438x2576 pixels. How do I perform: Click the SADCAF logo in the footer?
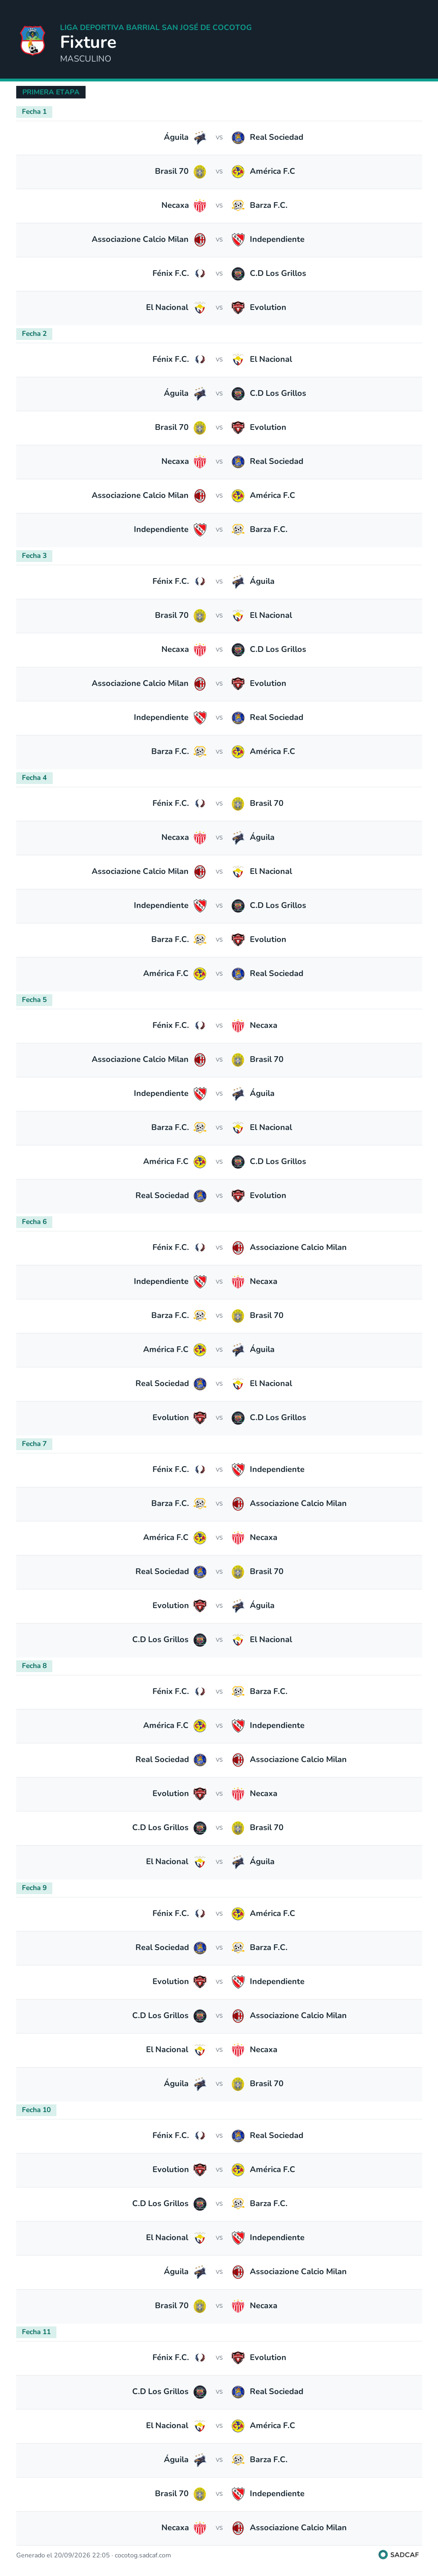click(x=398, y=2555)
